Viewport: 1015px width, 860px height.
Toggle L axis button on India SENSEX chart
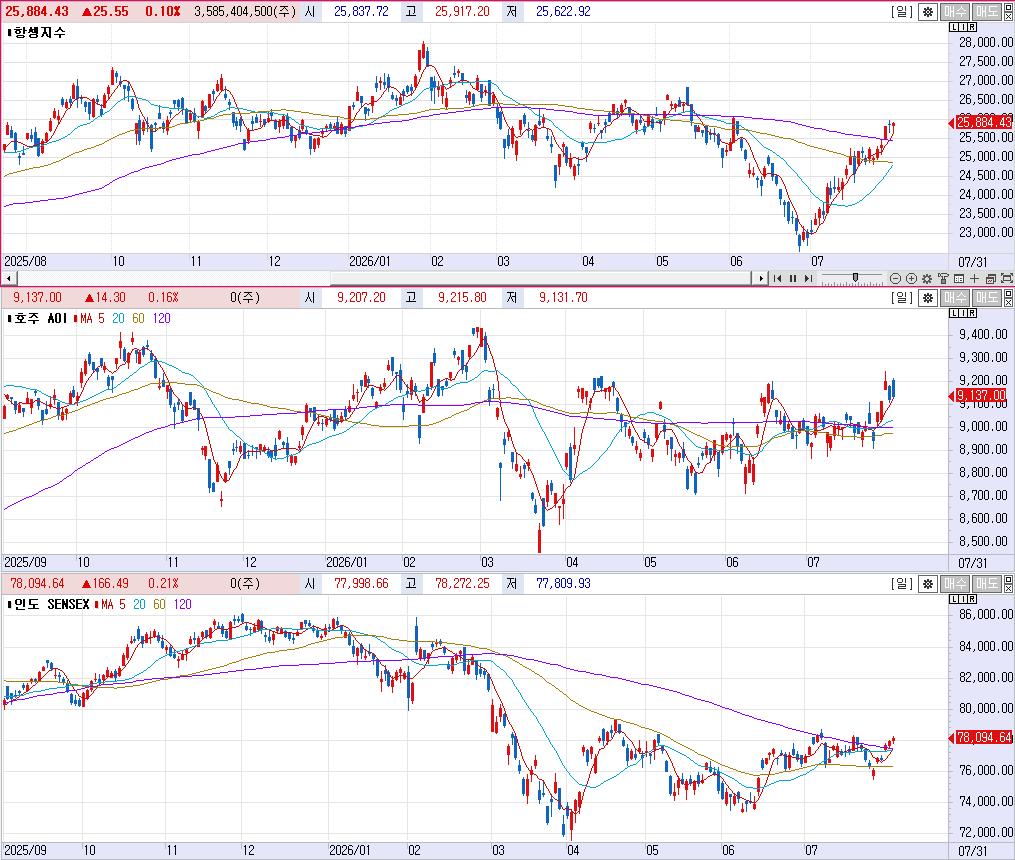[x=954, y=599]
